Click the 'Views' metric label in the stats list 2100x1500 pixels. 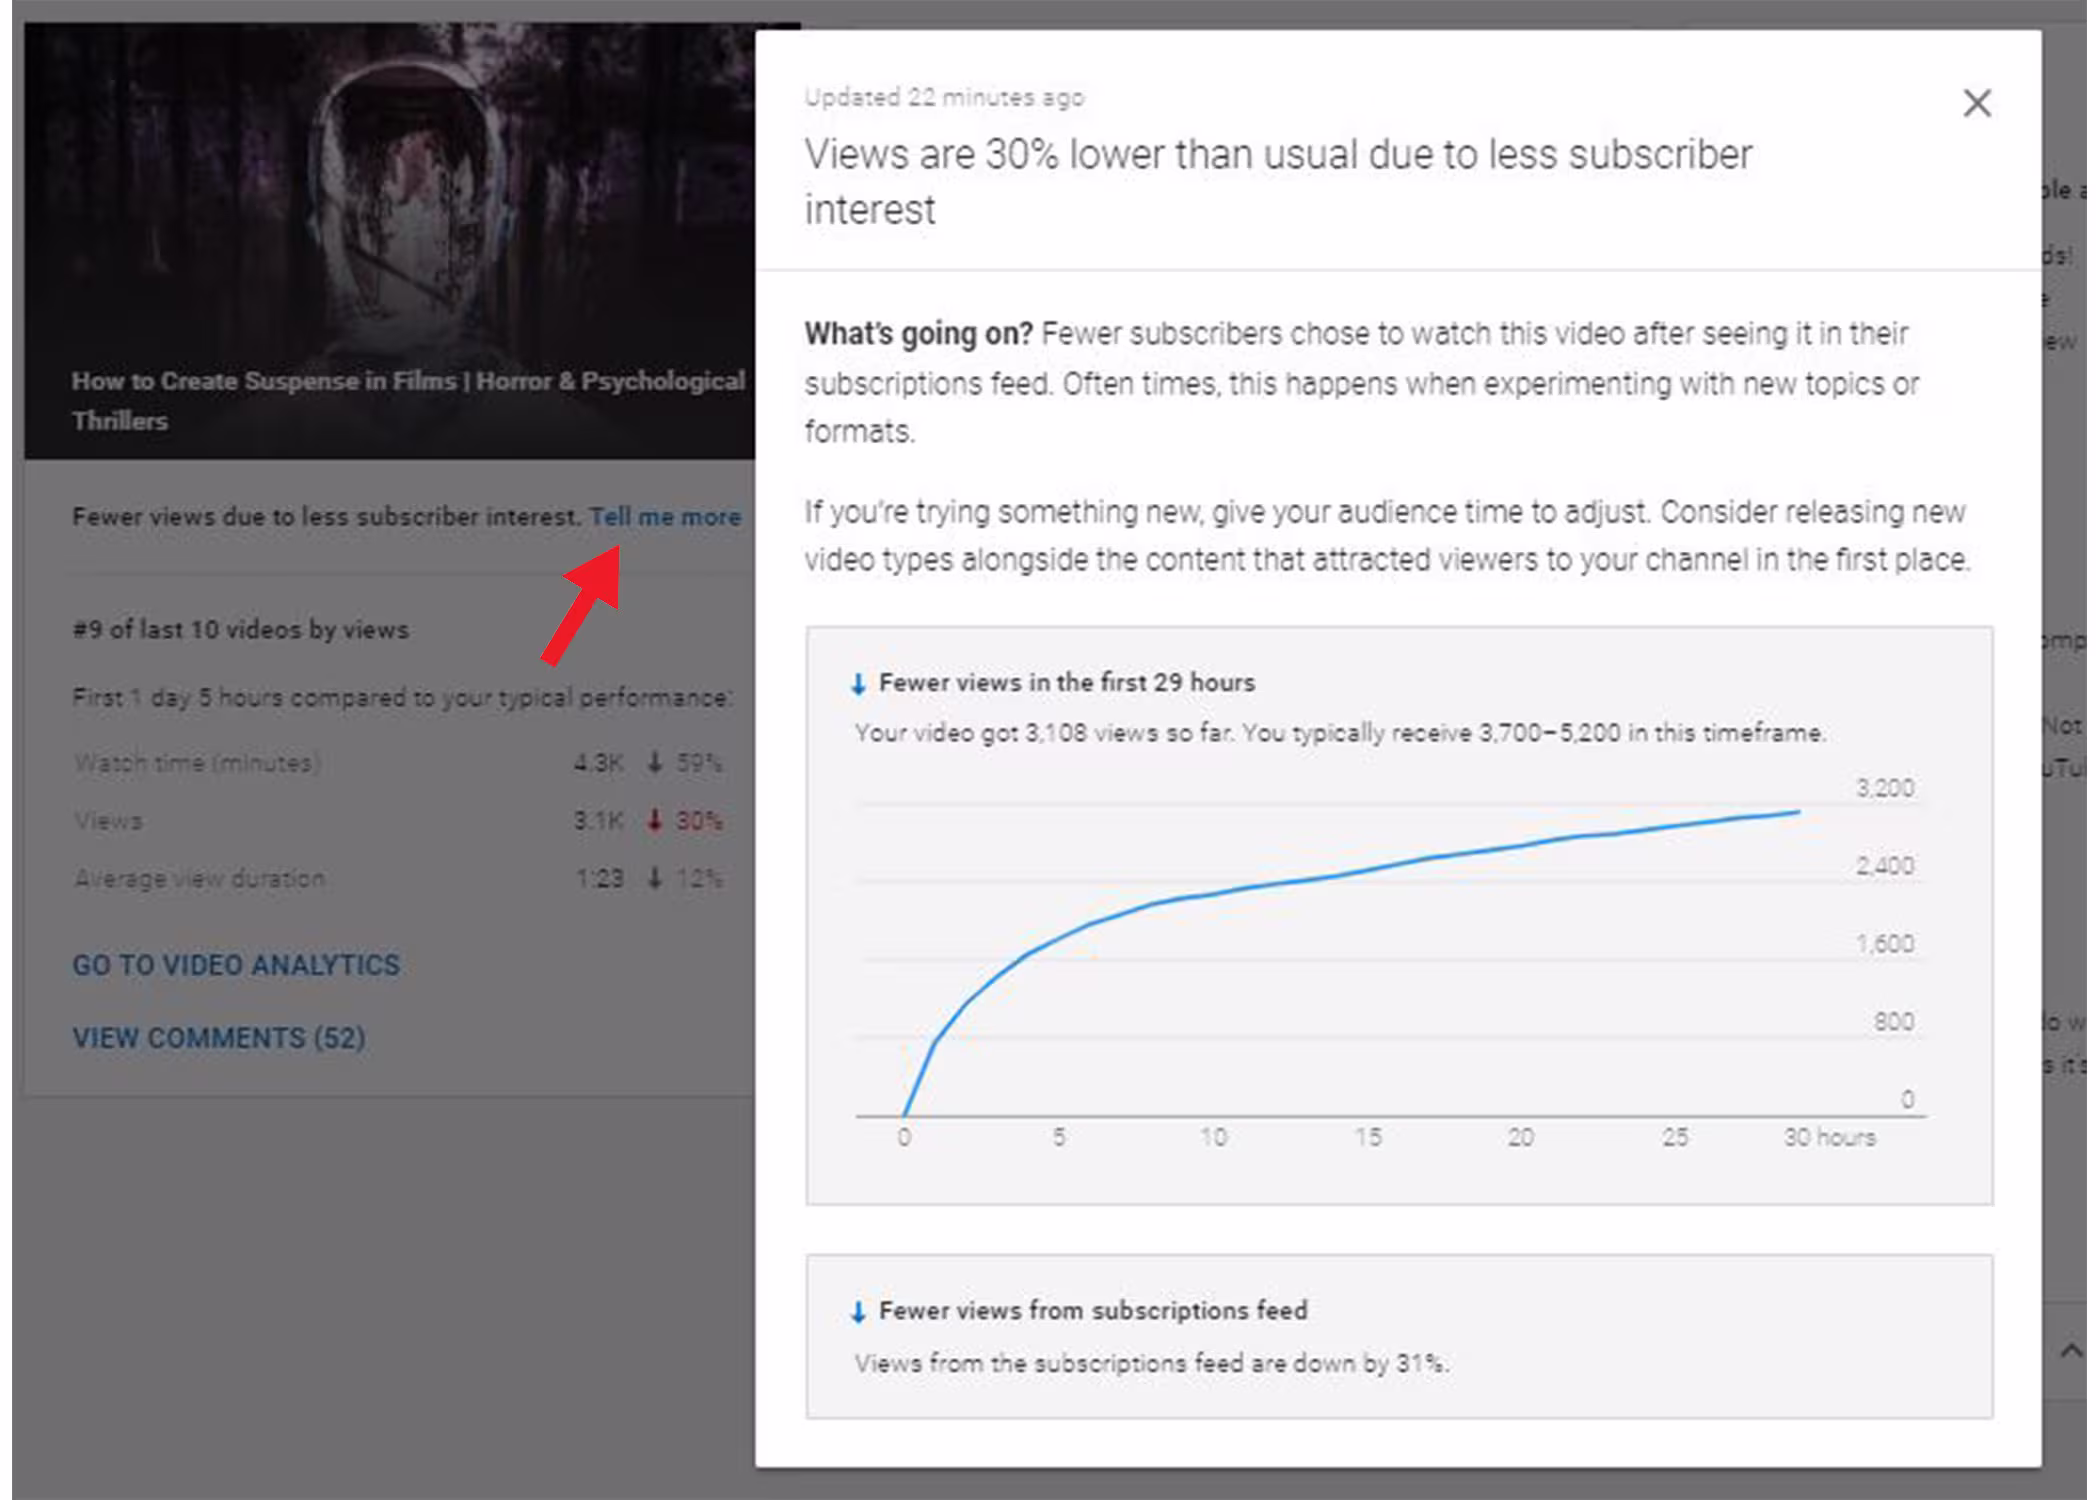(108, 821)
